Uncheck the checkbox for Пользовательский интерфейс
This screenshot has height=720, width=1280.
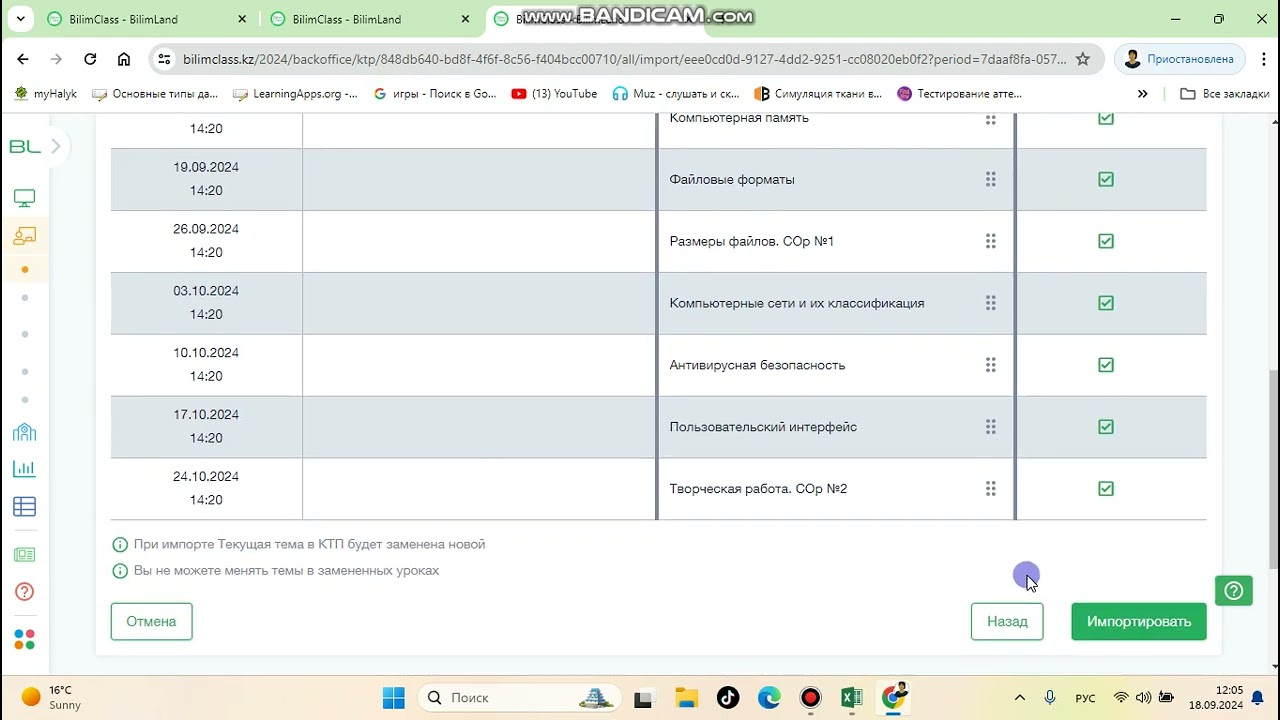pyautogui.click(x=1106, y=427)
